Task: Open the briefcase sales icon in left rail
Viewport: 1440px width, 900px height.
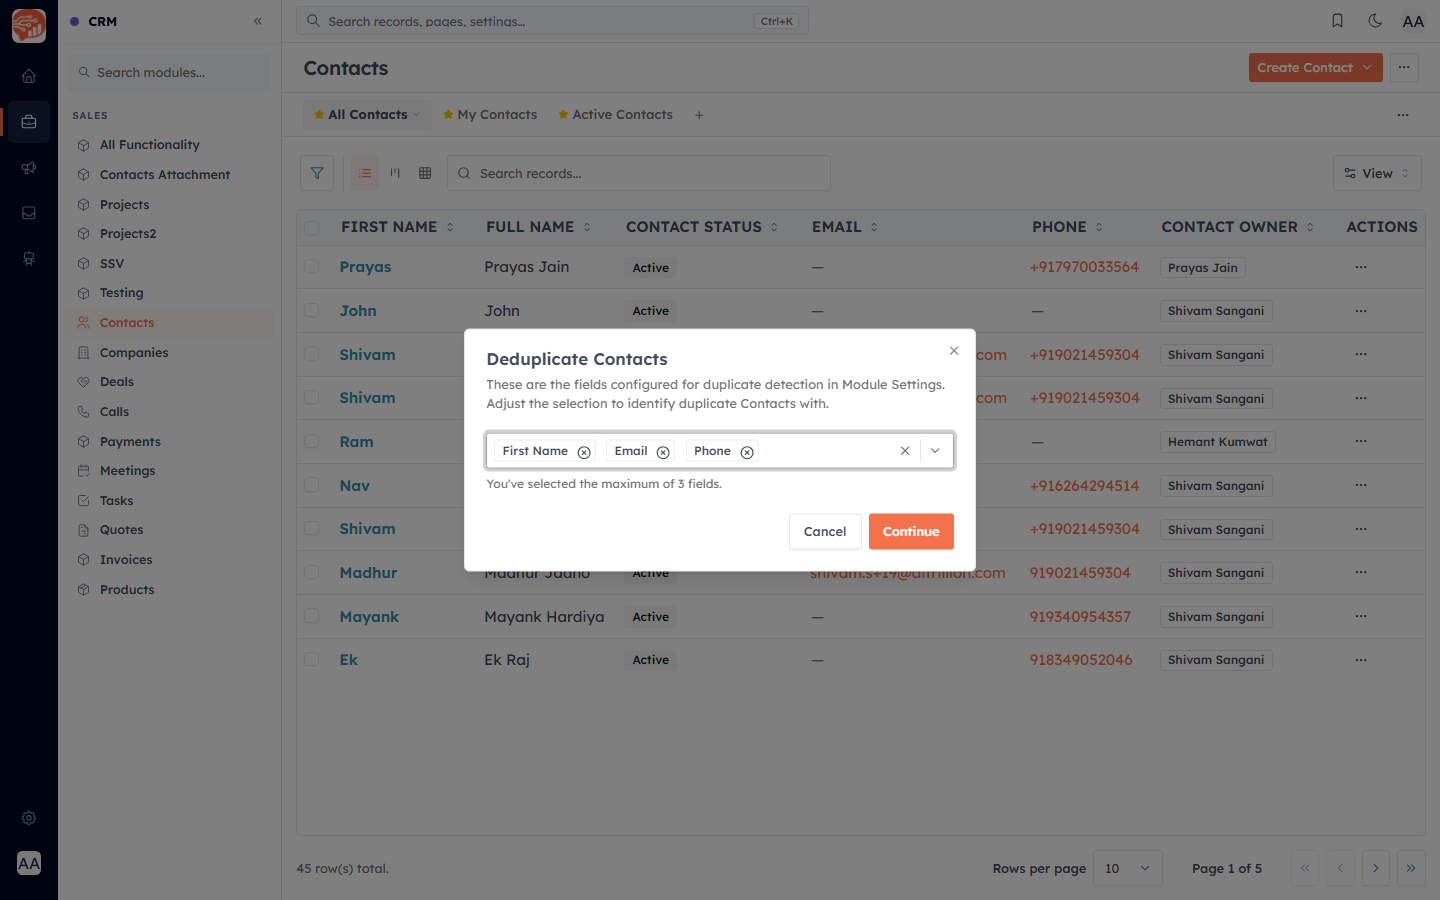Action: tap(29, 122)
